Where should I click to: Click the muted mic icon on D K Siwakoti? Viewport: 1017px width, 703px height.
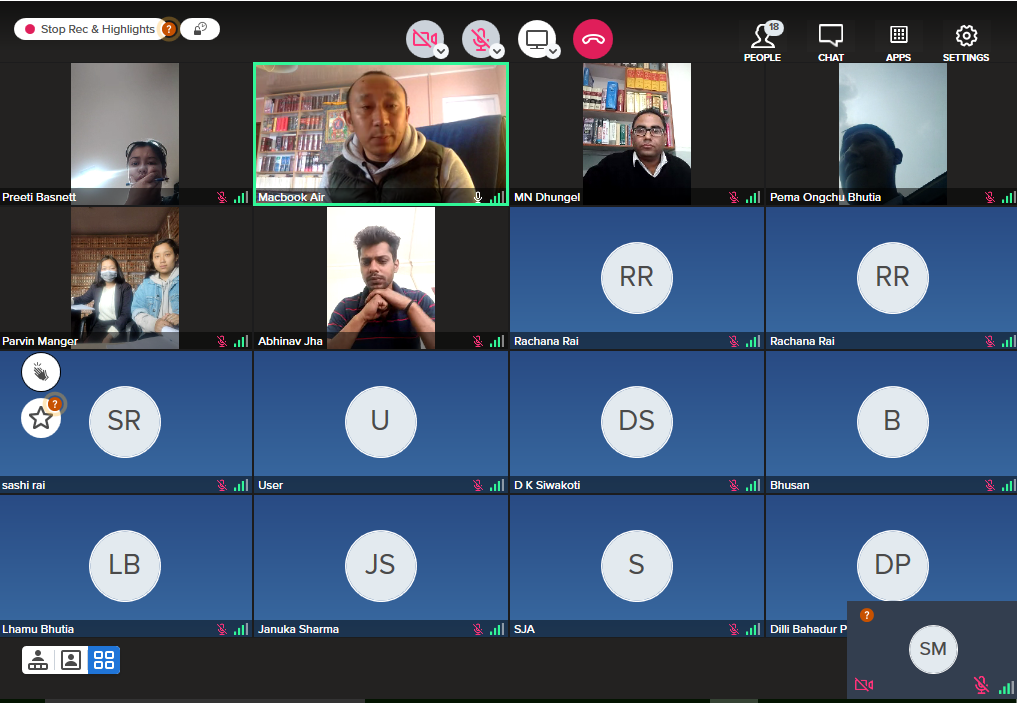click(734, 485)
